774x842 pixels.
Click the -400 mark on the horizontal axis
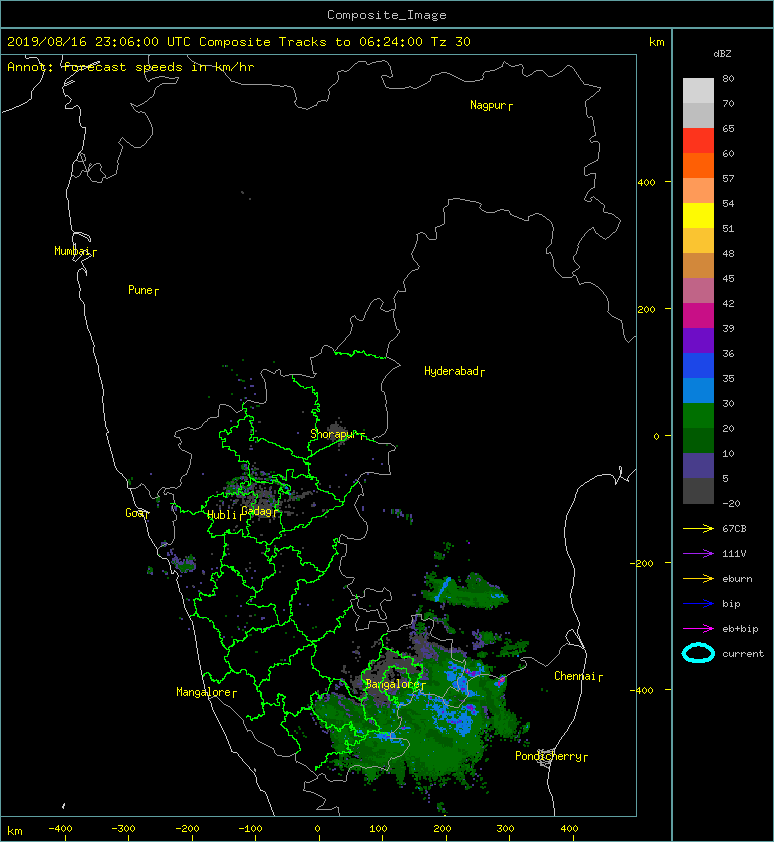[x=60, y=829]
